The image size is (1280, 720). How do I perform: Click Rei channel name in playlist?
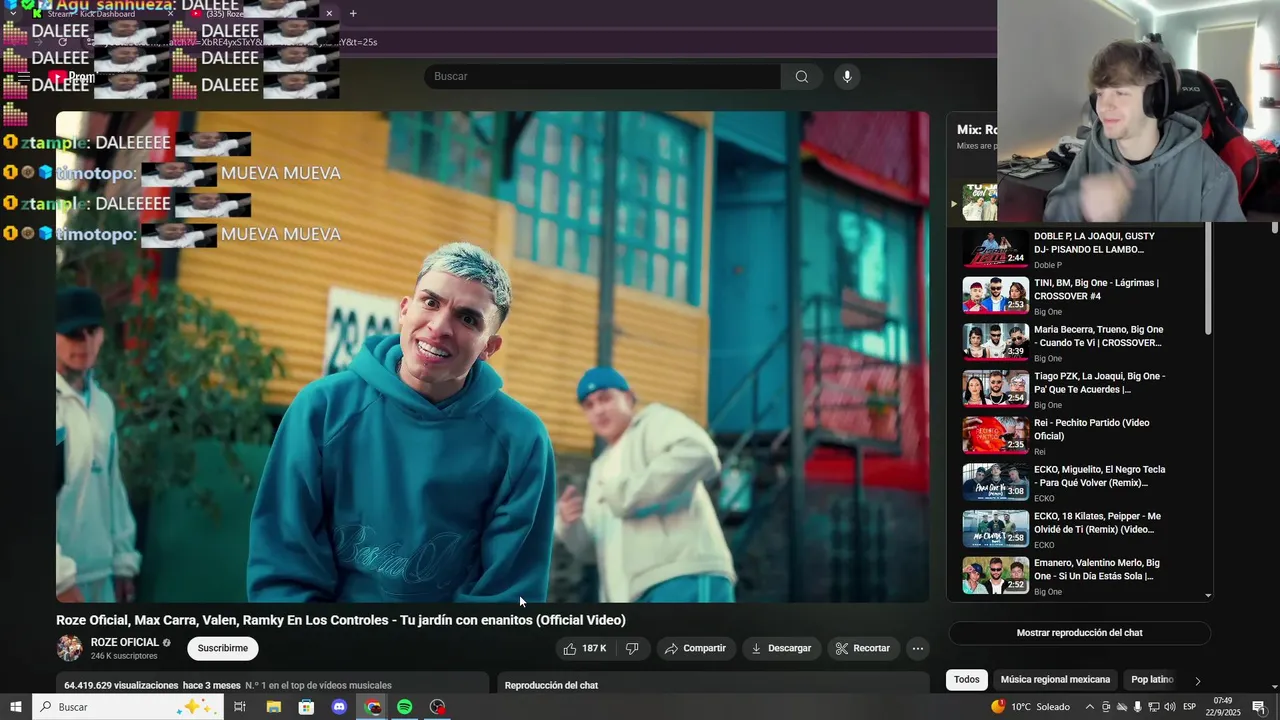click(1039, 452)
